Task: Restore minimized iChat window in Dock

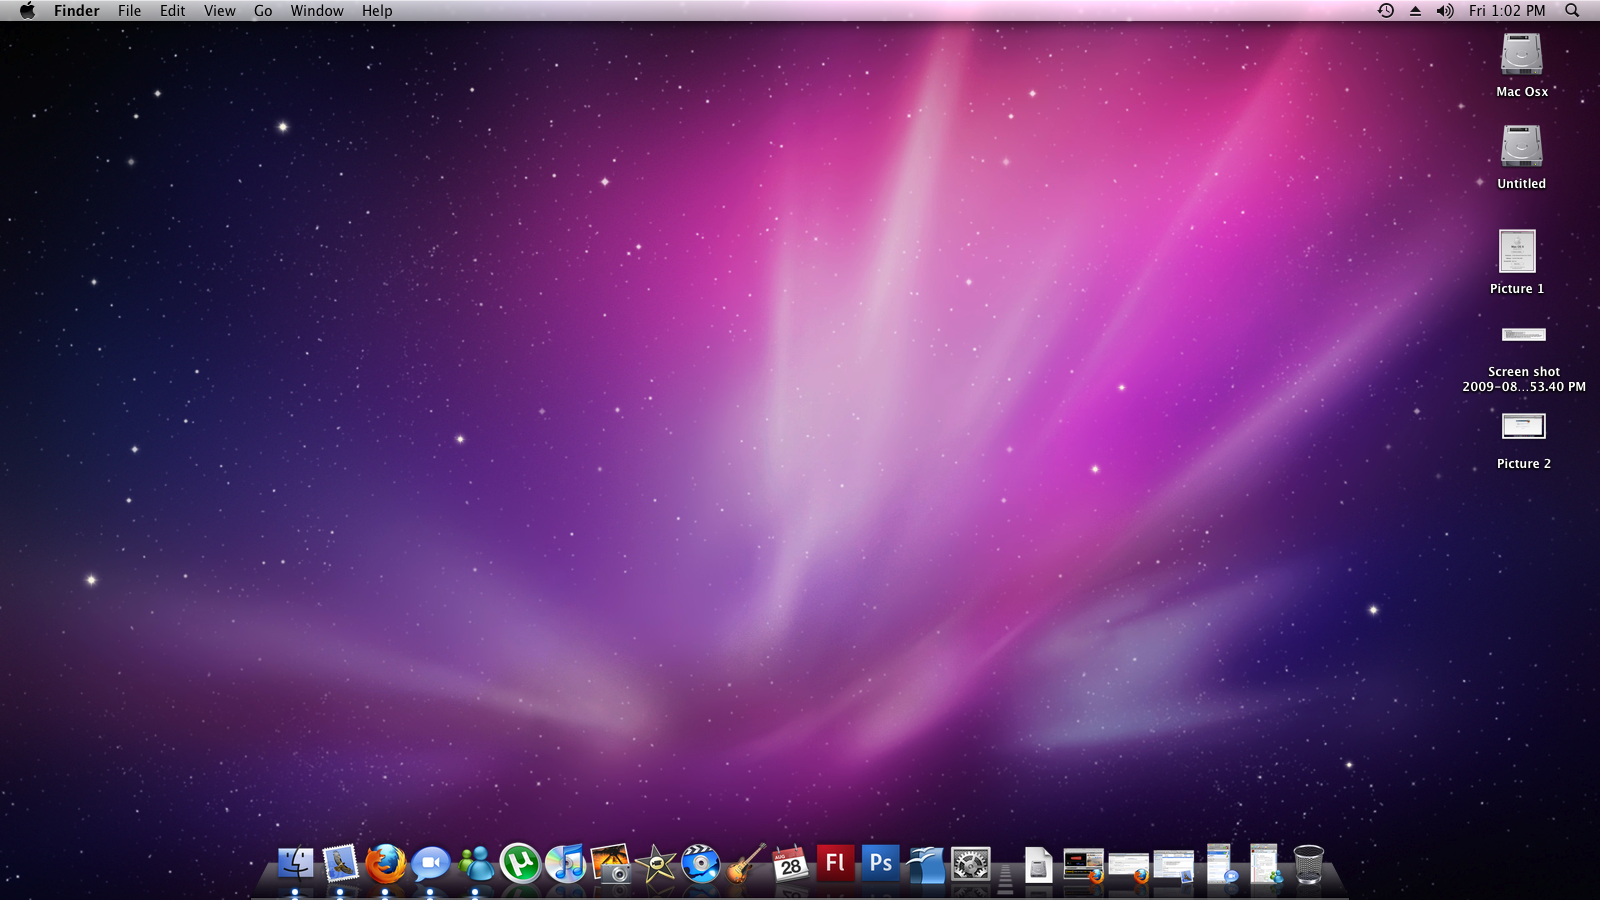Action: [1220, 863]
